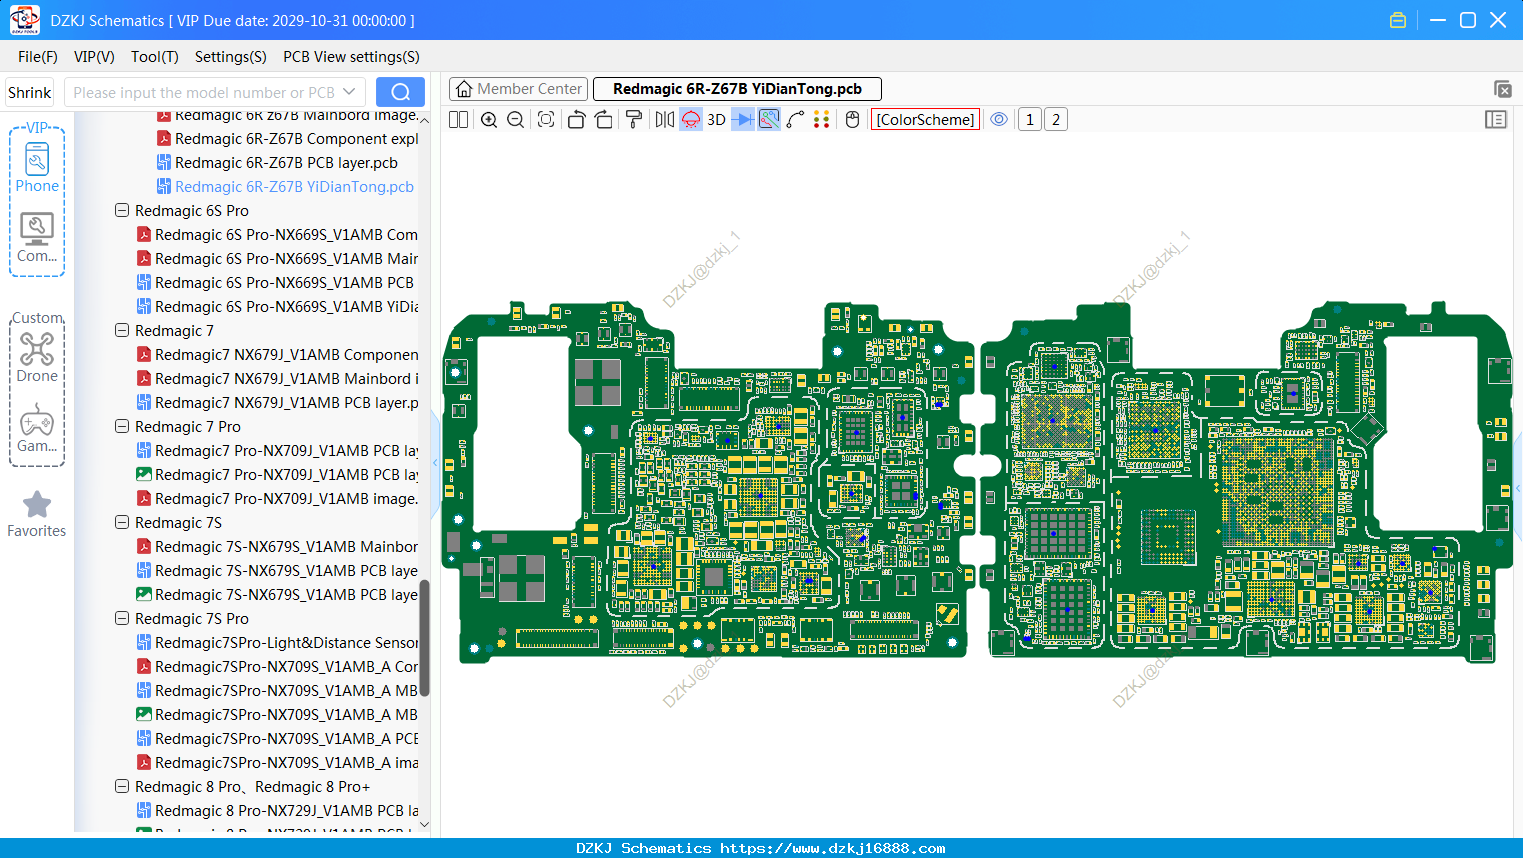This screenshot has height=858, width=1523.
Task: Click the split view icon in toolbar
Action: (458, 120)
